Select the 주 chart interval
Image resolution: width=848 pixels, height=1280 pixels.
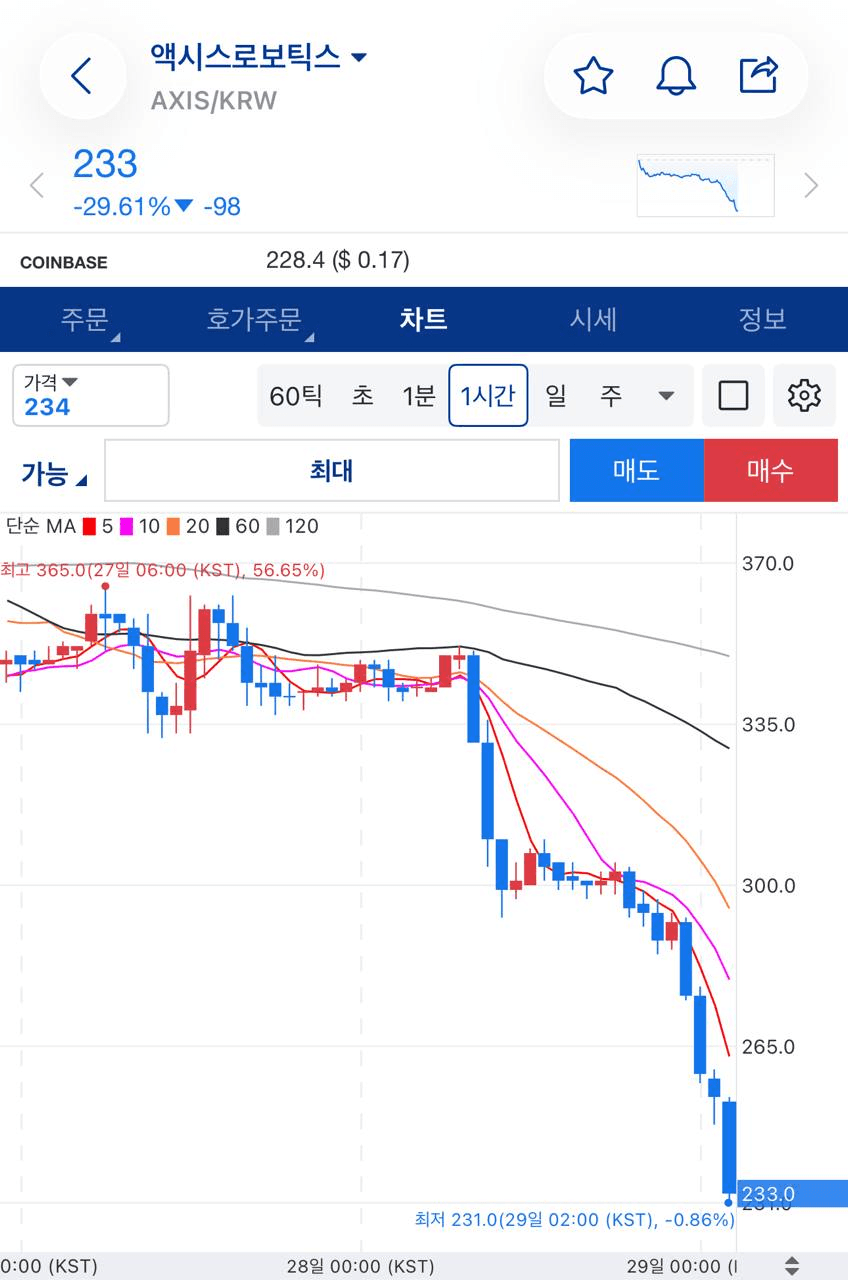(x=611, y=396)
